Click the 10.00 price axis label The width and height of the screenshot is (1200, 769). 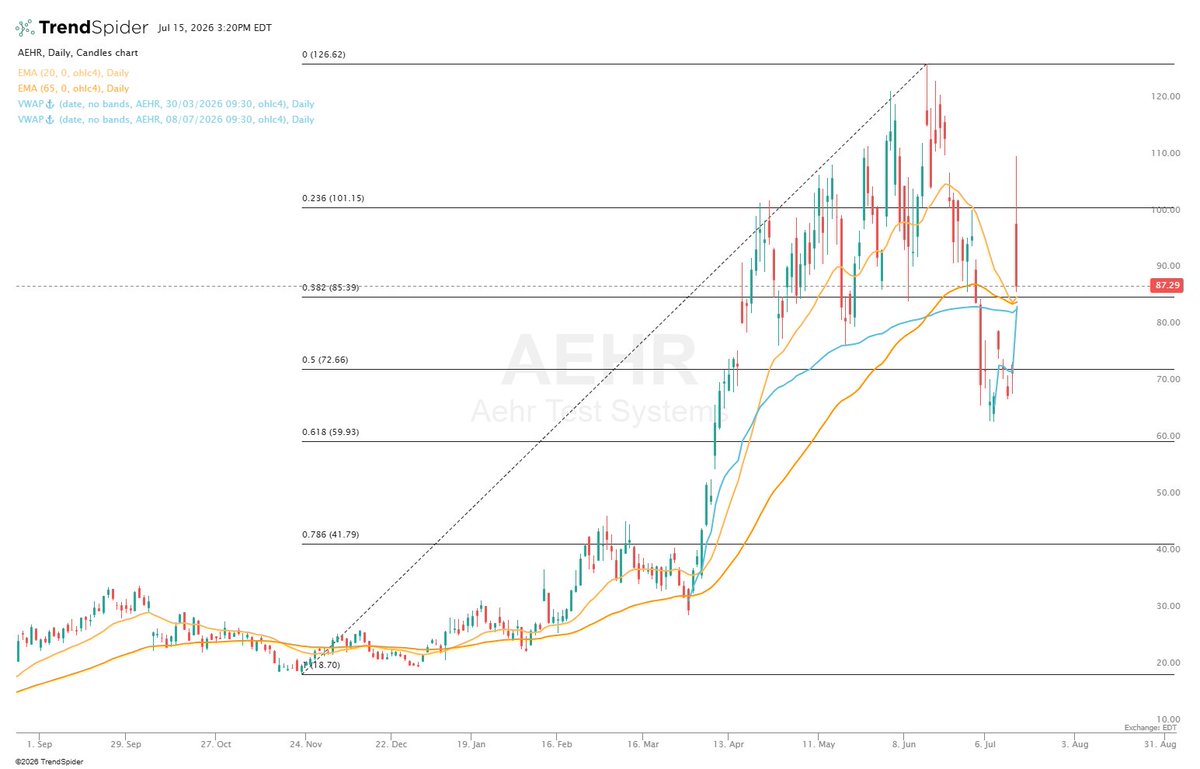1168,719
